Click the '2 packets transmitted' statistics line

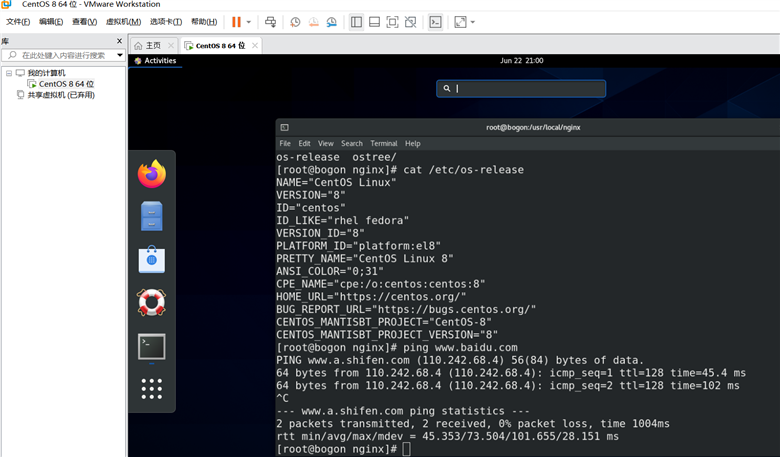473,424
